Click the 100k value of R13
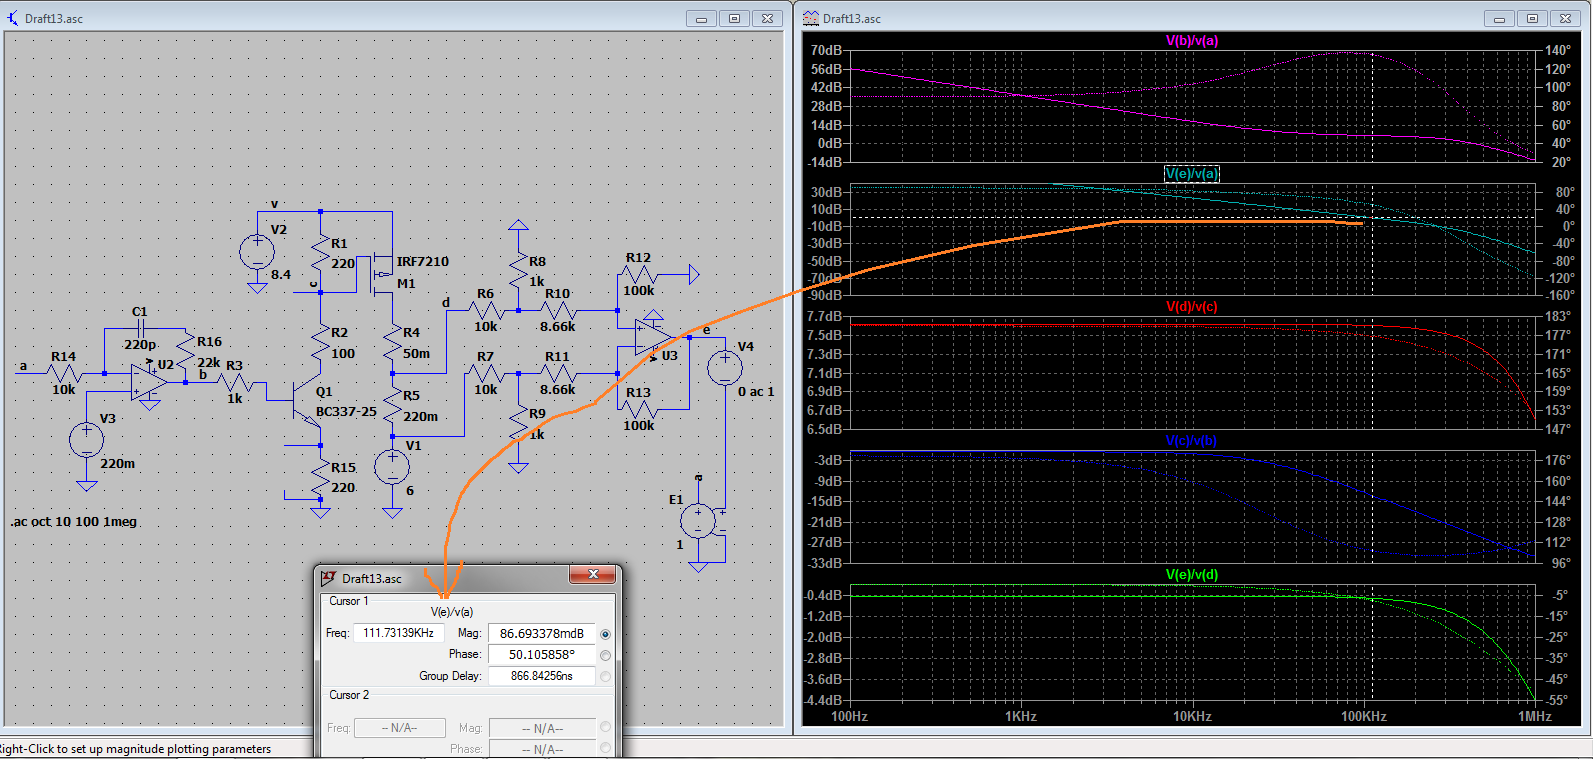 point(639,426)
